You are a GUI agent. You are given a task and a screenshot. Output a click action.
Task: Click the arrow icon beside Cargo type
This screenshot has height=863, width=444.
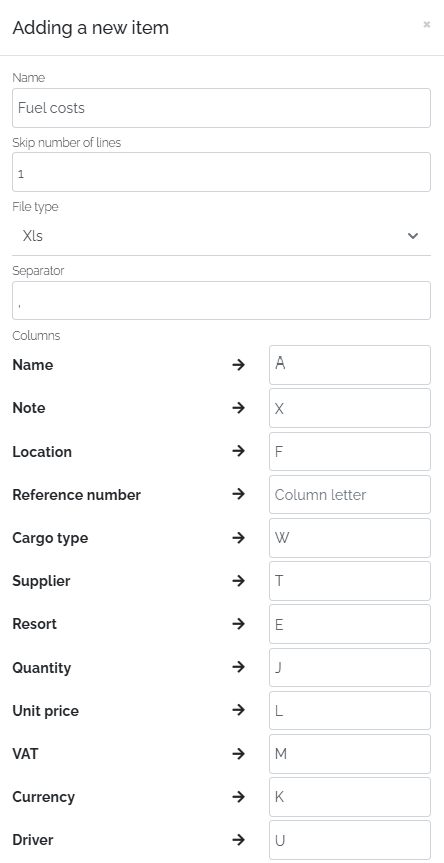(238, 537)
